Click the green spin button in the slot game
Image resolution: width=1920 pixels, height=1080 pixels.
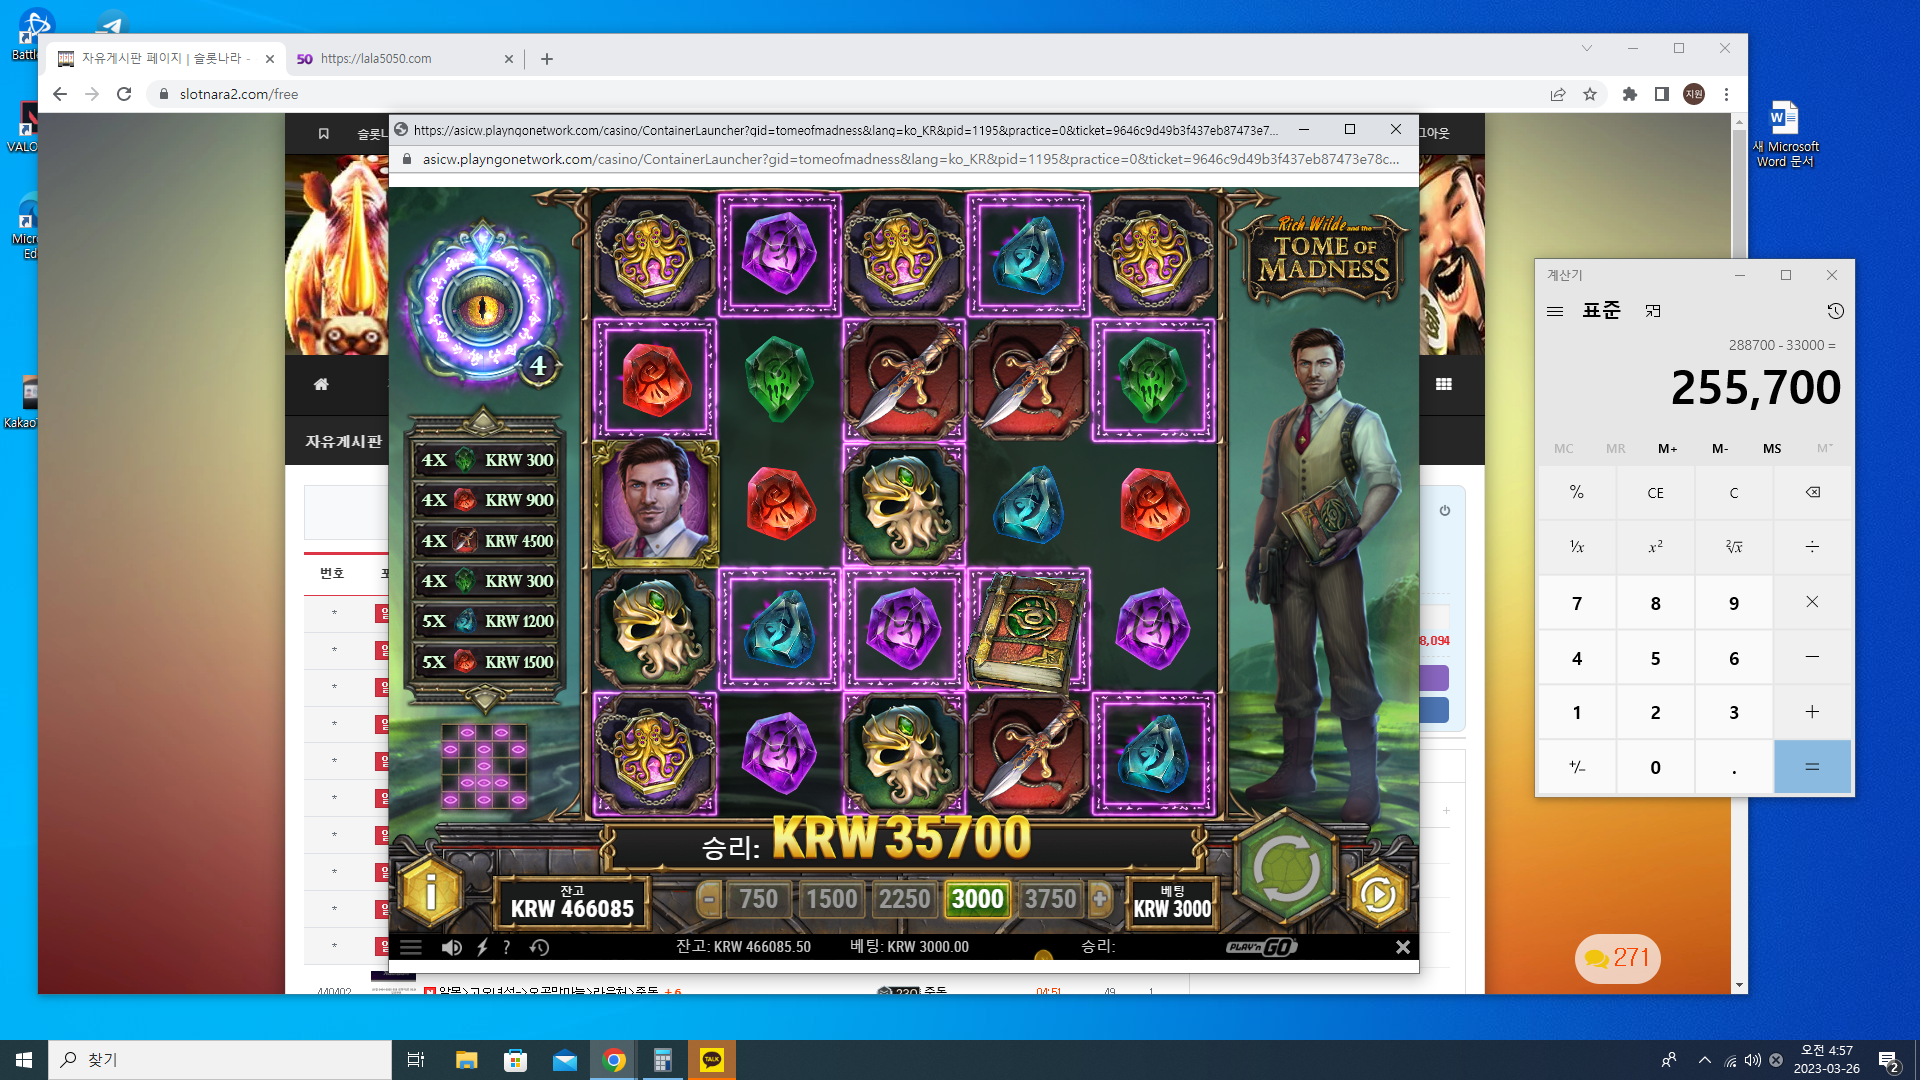(x=1286, y=868)
